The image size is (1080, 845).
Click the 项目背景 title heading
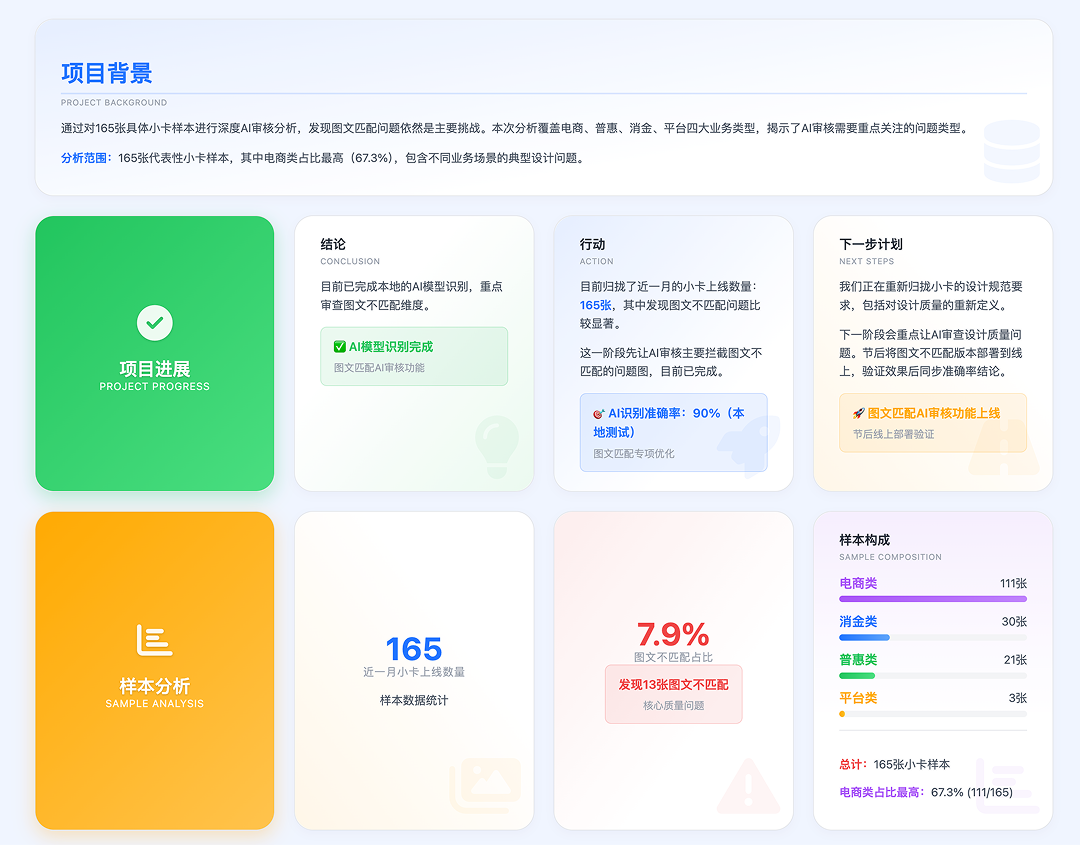click(x=106, y=73)
